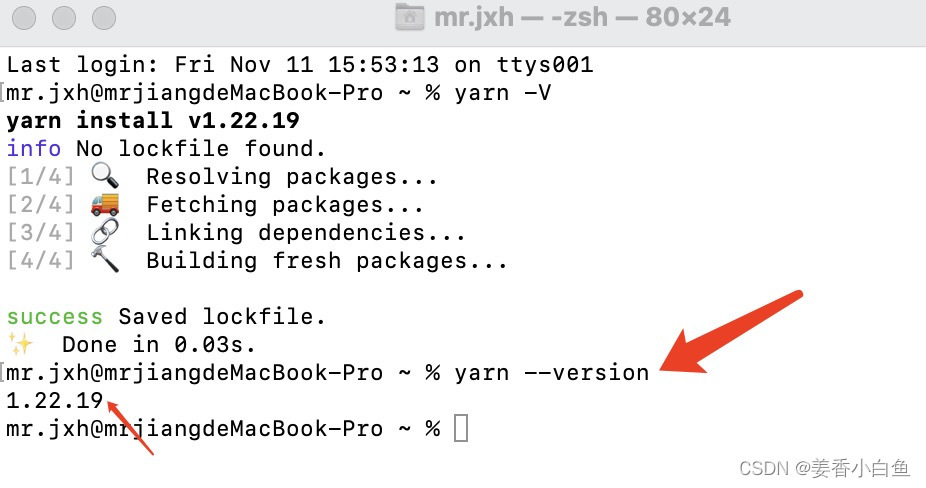926x488 pixels.
Task: Click the yarn --version command text
Action: (x=552, y=373)
